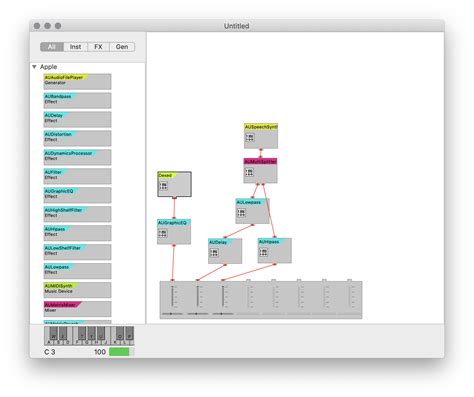Click the 100 velocity value
This screenshot has height=397, width=474.
[x=100, y=352]
